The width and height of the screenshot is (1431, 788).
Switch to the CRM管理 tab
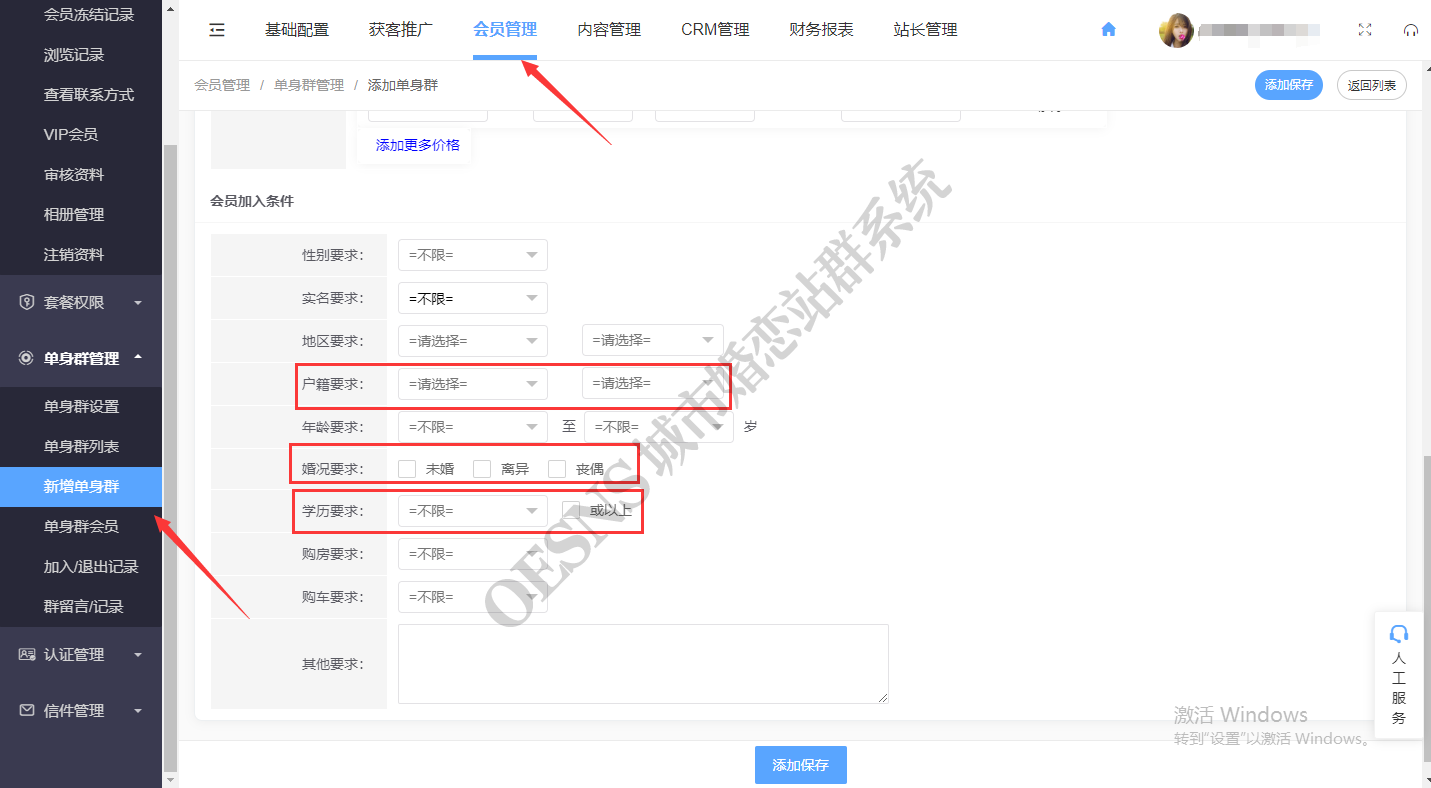point(715,30)
